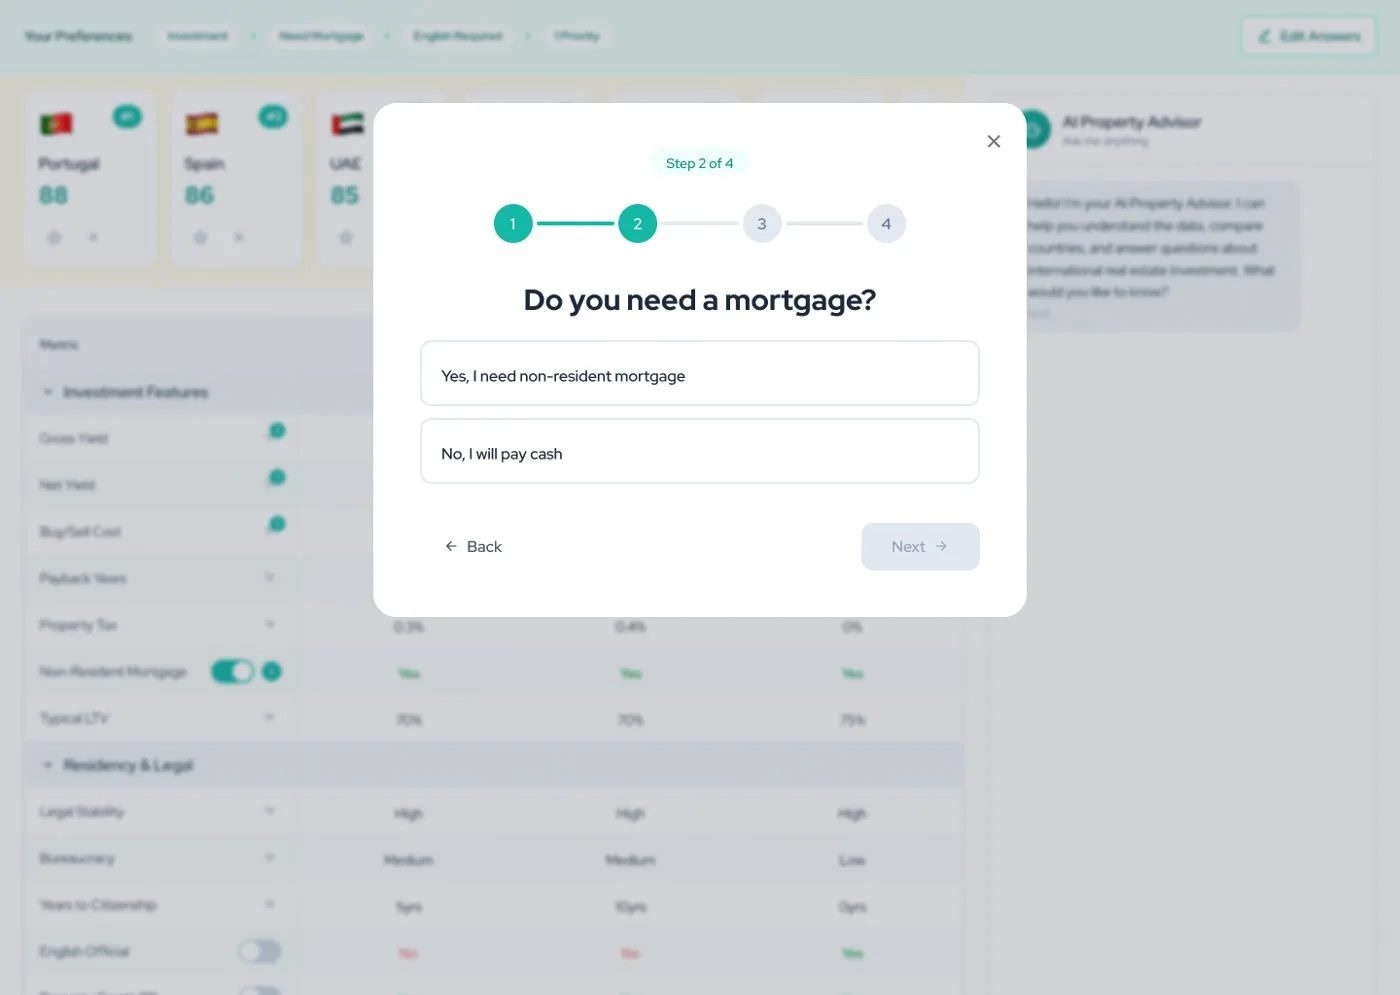This screenshot has width=1400, height=995.
Task: Click the AI Property Advisor header in the background
Action: [x=1131, y=122]
